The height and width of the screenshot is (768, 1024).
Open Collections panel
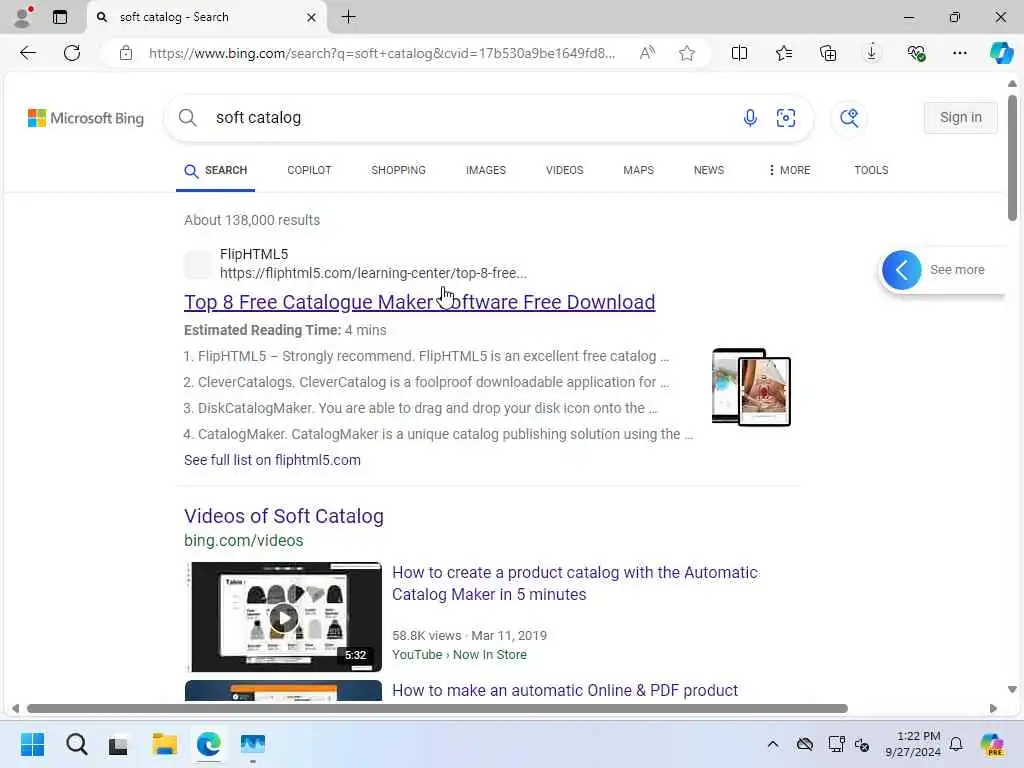tap(827, 53)
